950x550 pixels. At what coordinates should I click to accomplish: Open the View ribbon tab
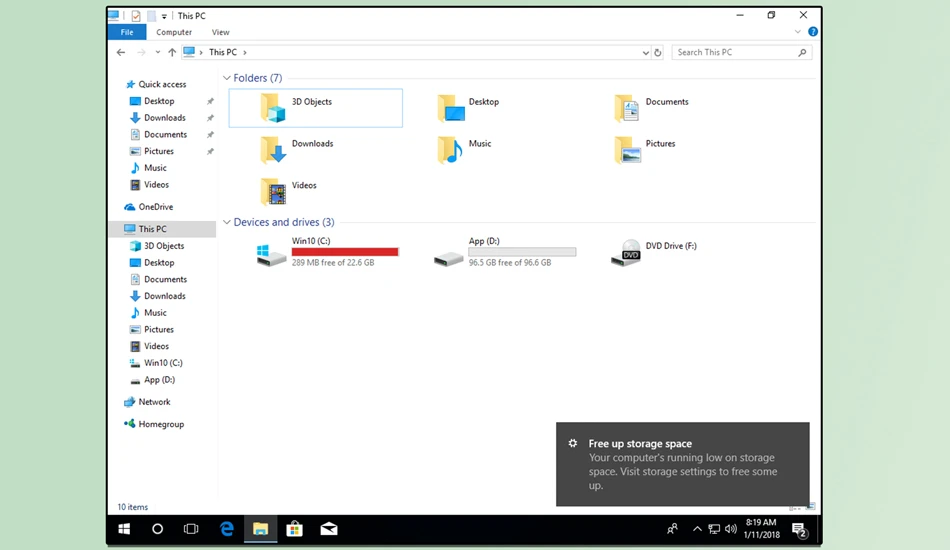[221, 32]
